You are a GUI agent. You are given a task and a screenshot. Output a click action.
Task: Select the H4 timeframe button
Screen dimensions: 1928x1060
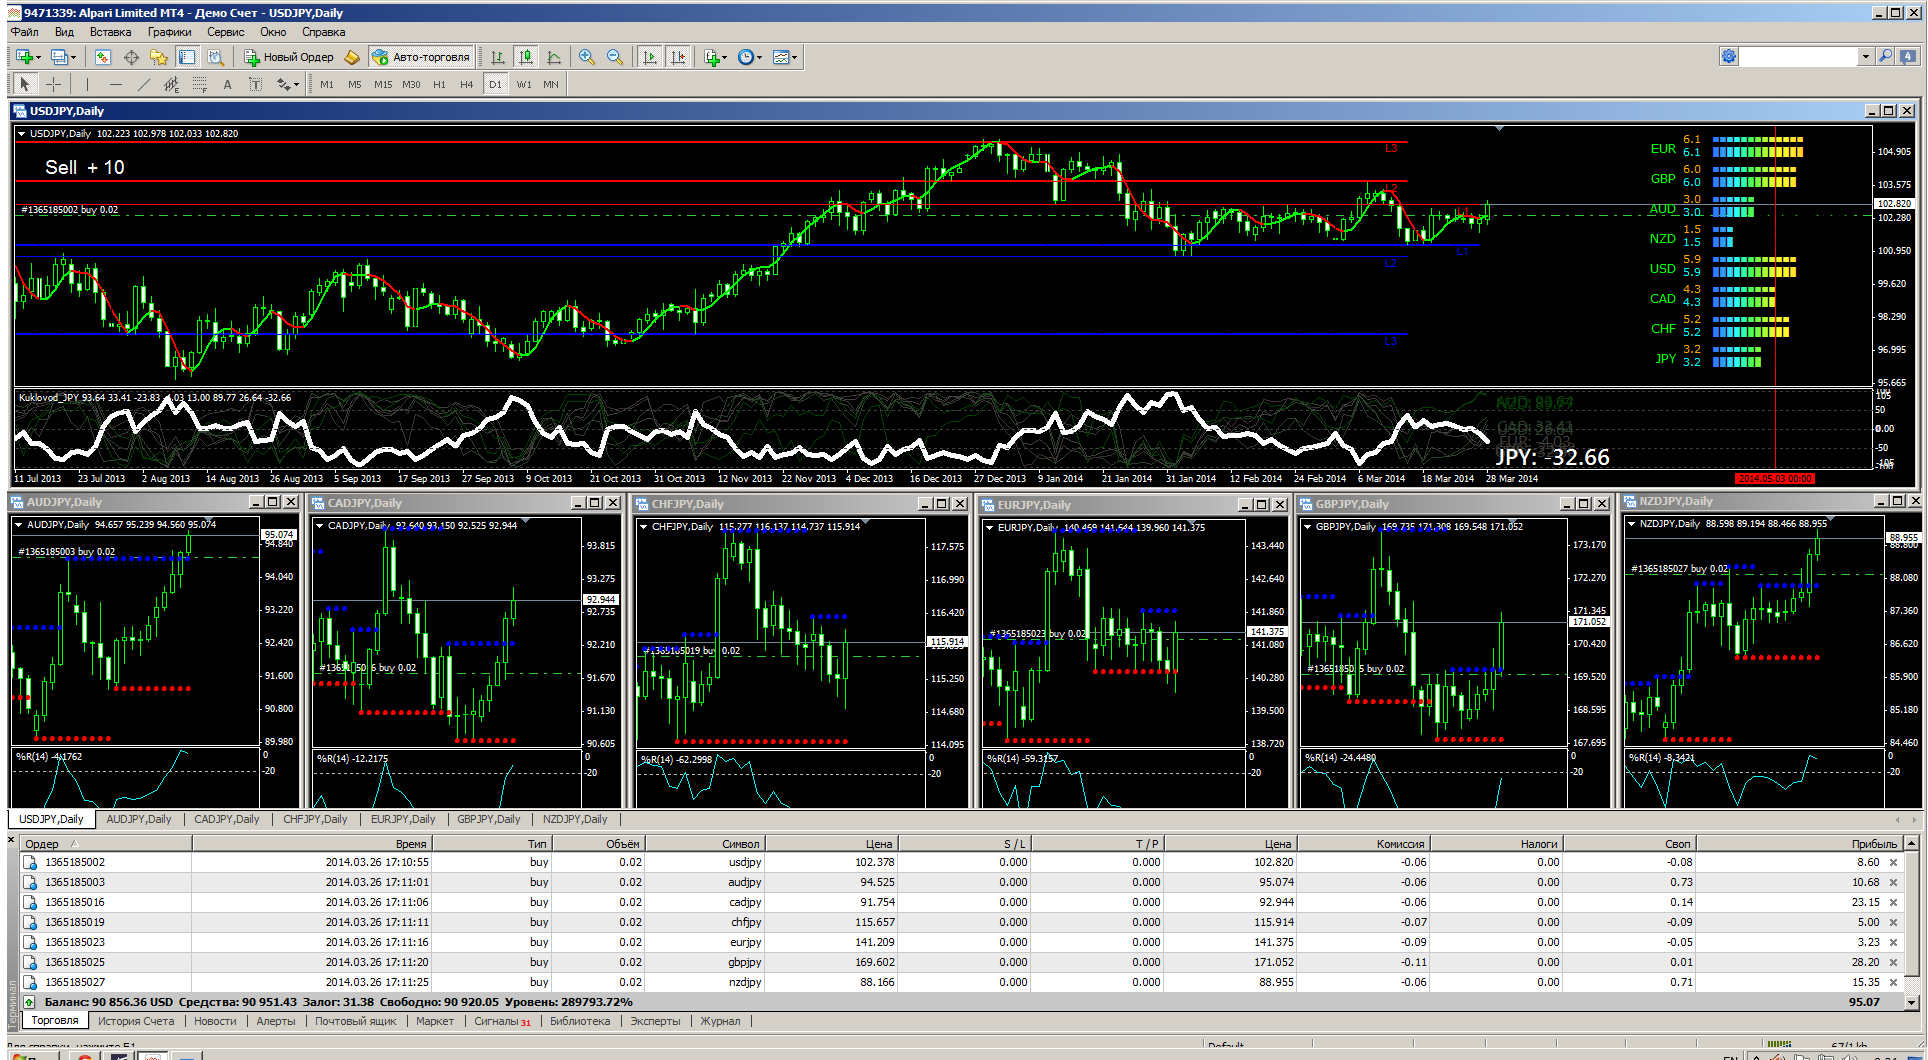click(467, 84)
